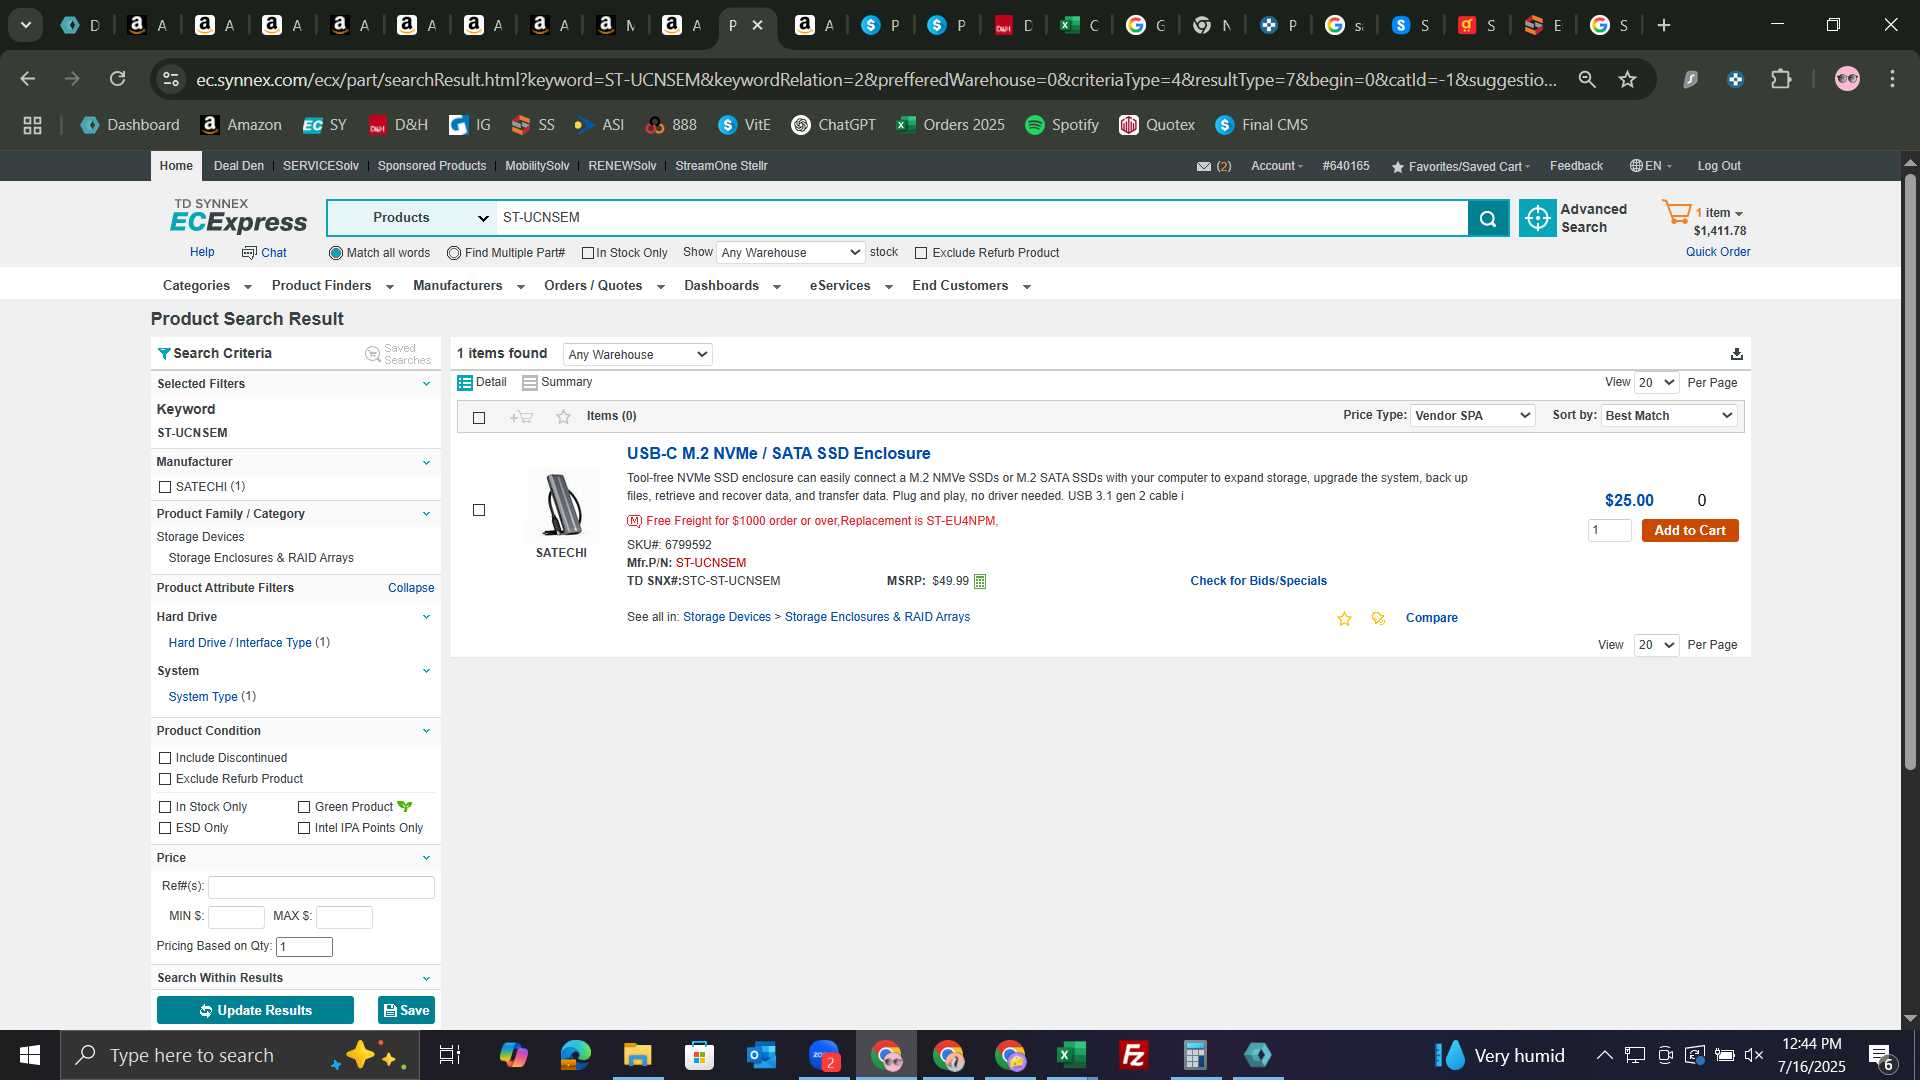Open Sort by Best Match dropdown
The height and width of the screenshot is (1080, 1920).
pos(1669,416)
